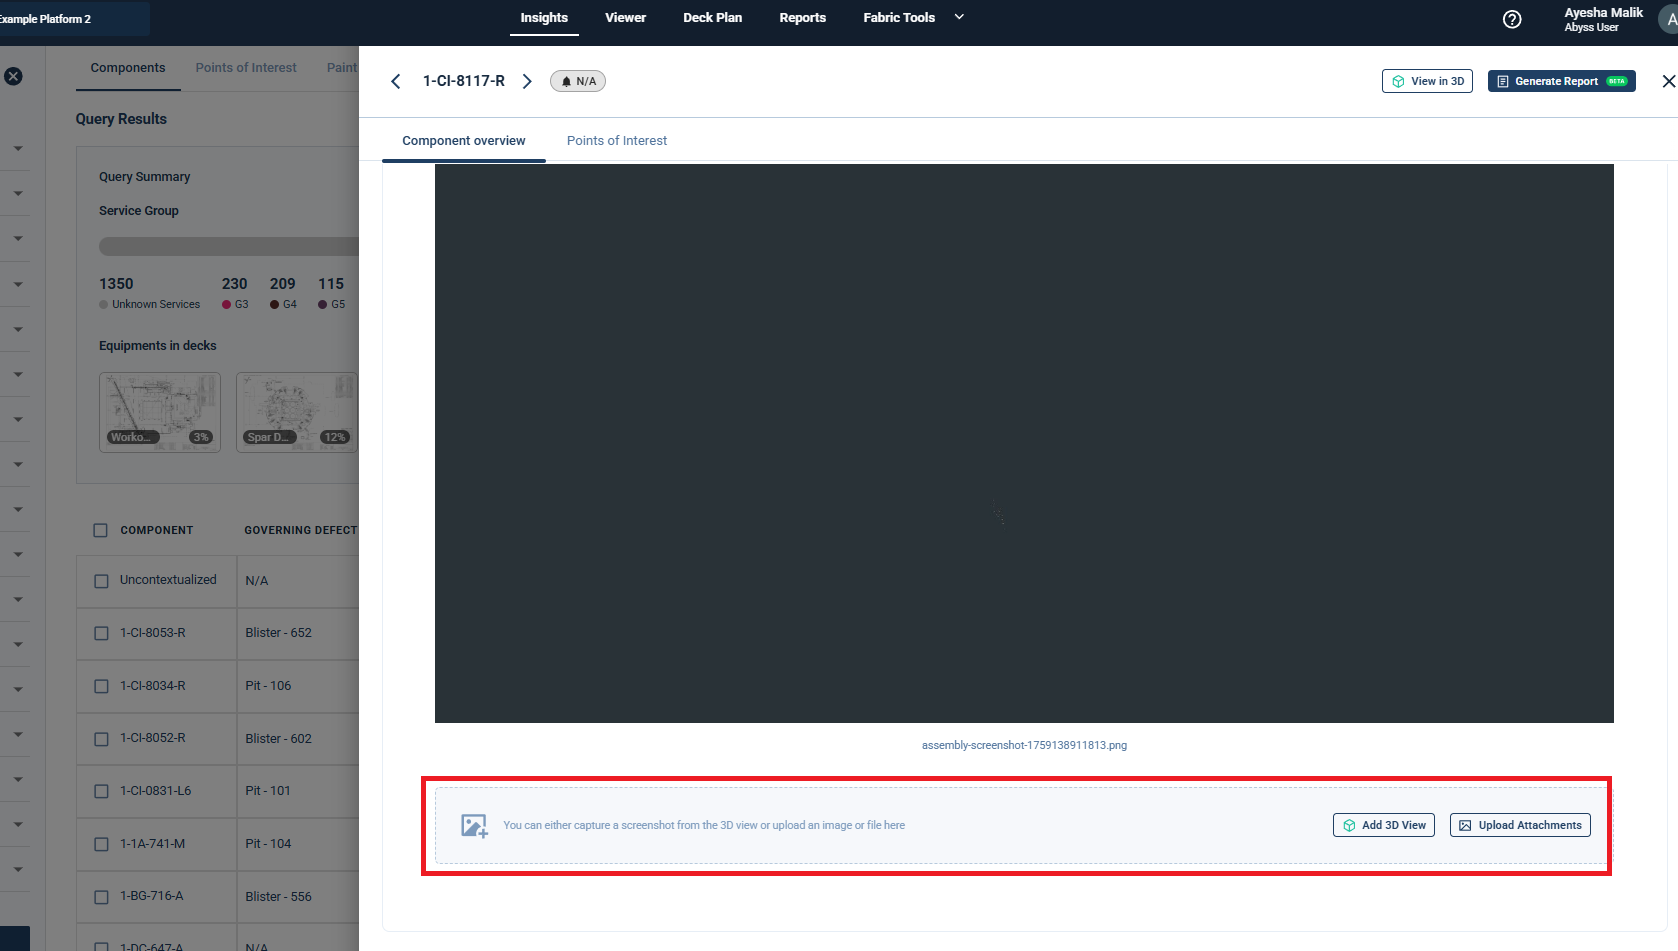The image size is (1678, 951).
Task: Click the next component arrow
Action: (x=527, y=81)
